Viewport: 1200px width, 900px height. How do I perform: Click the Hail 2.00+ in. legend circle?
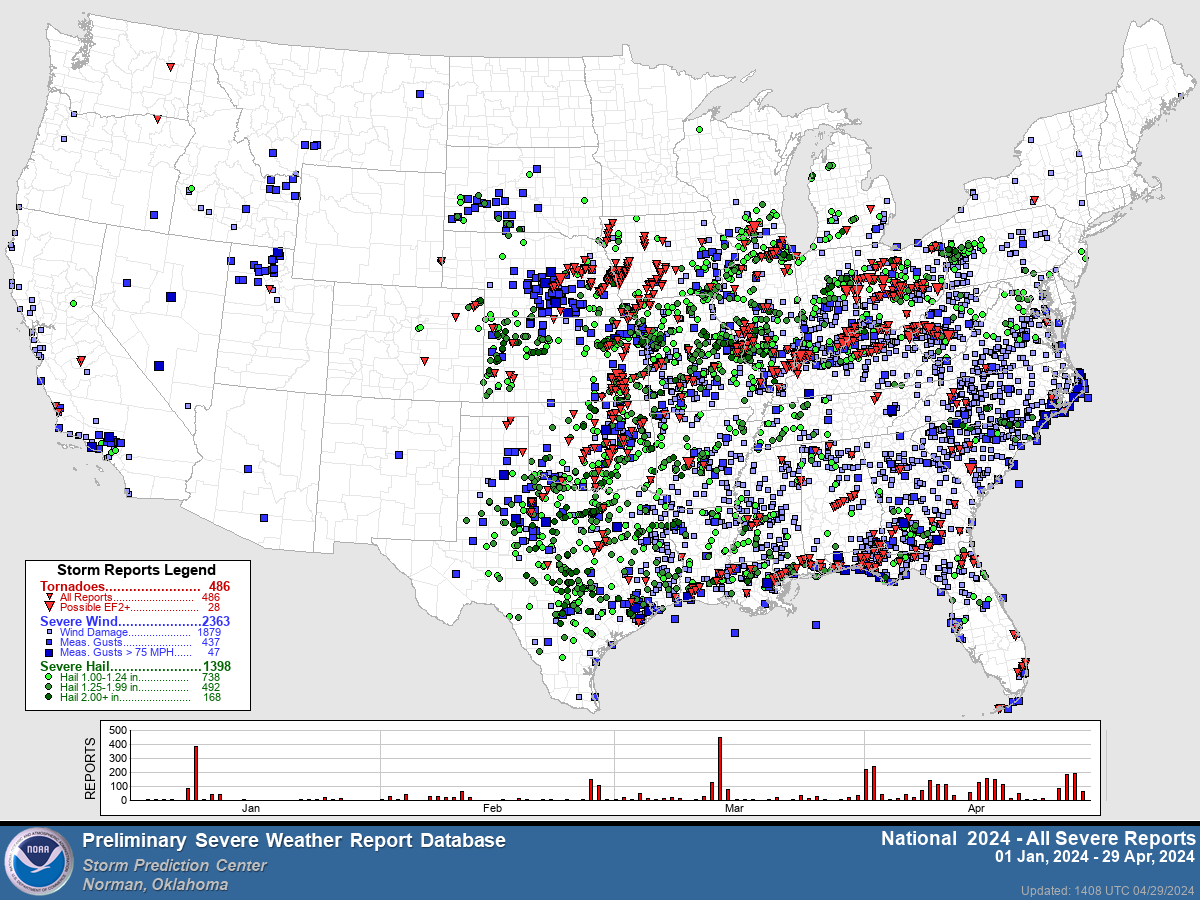click(50, 698)
